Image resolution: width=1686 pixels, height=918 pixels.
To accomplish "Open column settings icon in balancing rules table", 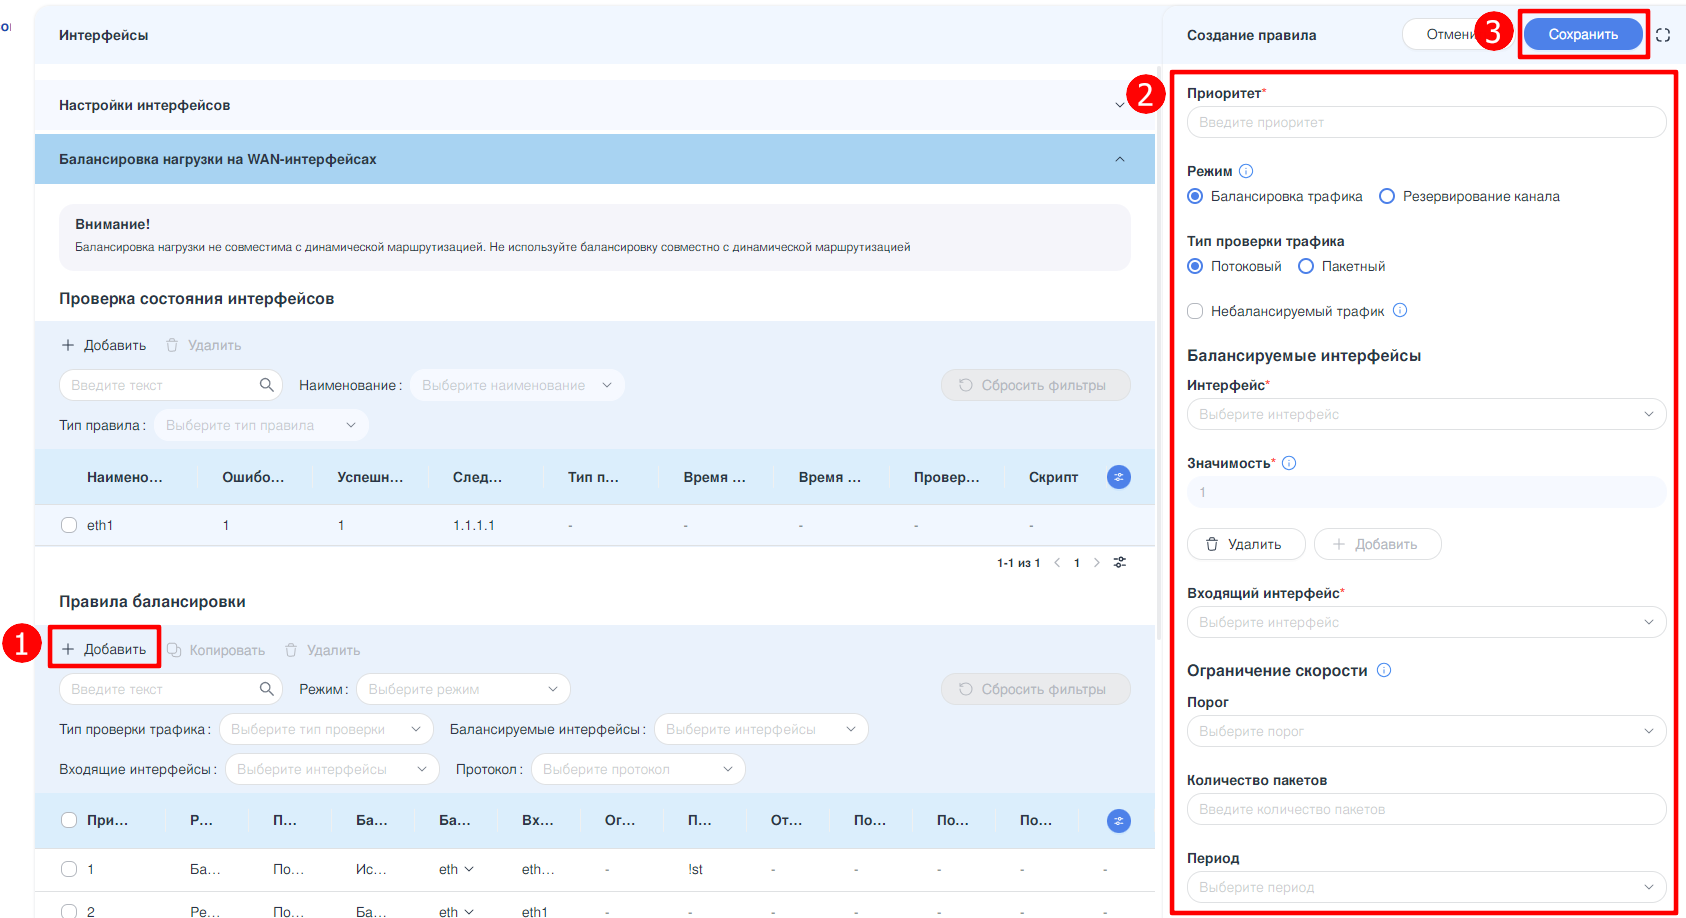I will 1118,821.
